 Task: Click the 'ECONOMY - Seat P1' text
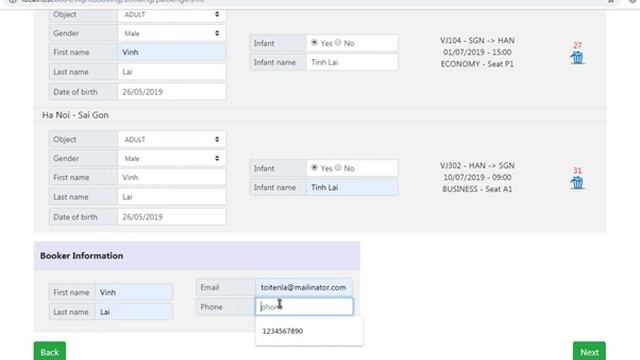coord(477,64)
